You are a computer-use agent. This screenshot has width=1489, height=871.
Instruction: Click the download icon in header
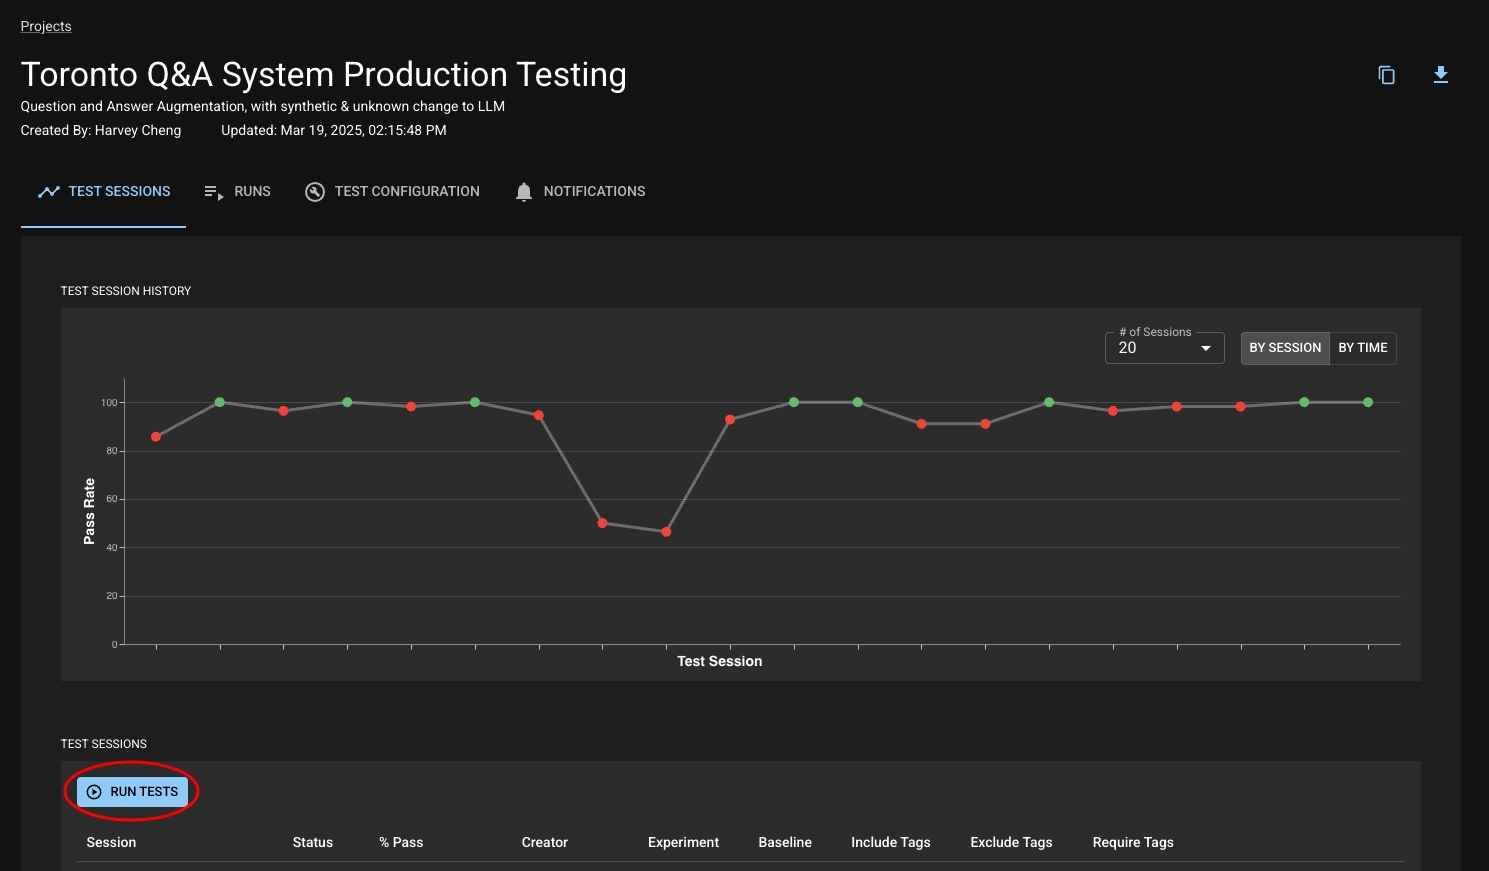click(x=1440, y=75)
